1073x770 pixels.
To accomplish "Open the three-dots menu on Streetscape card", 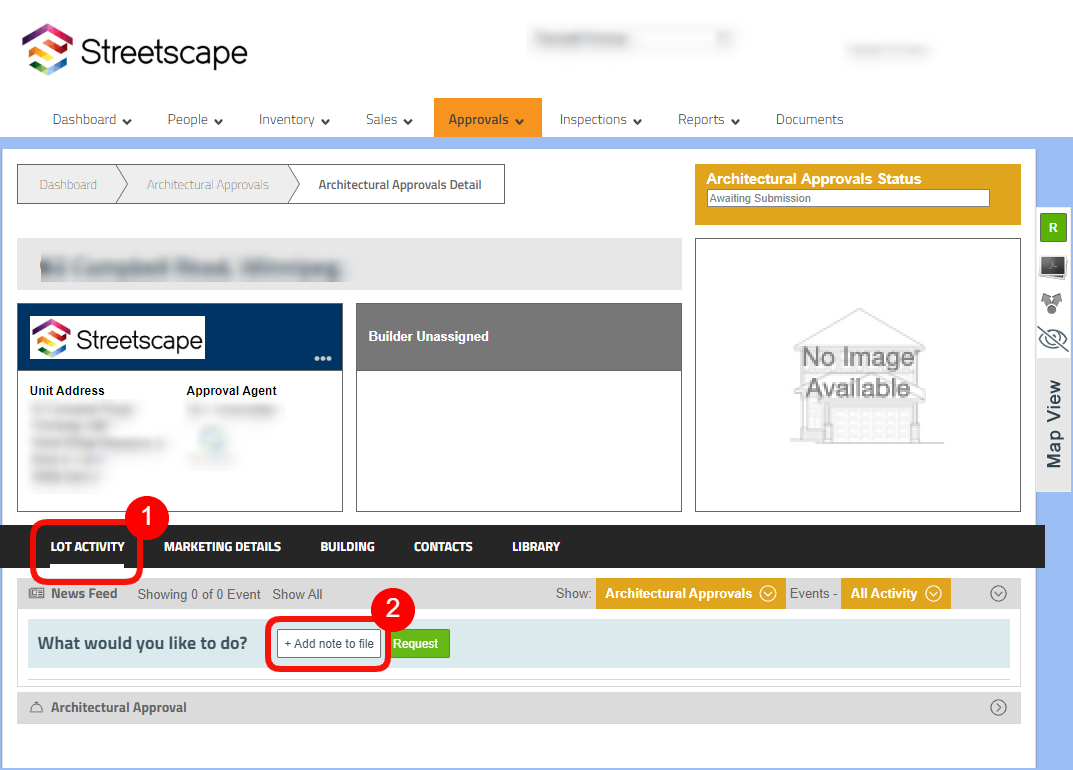I will pyautogui.click(x=323, y=359).
